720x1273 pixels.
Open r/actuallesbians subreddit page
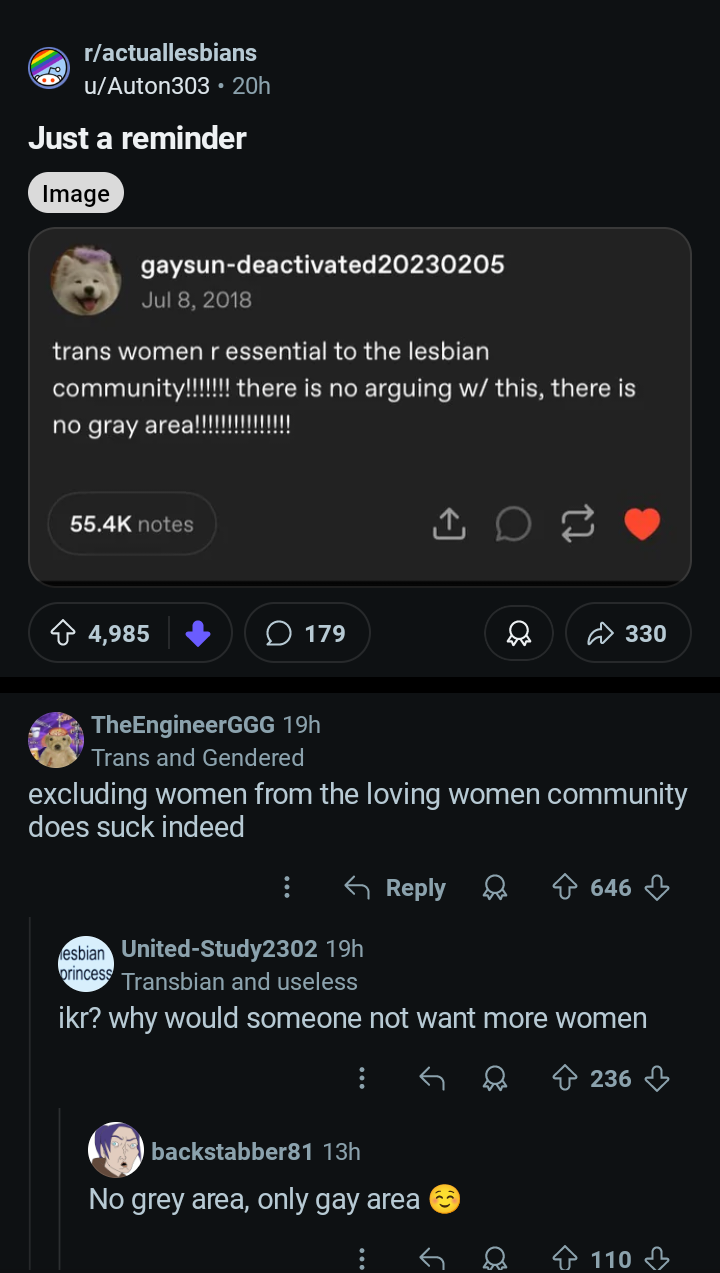coord(170,53)
